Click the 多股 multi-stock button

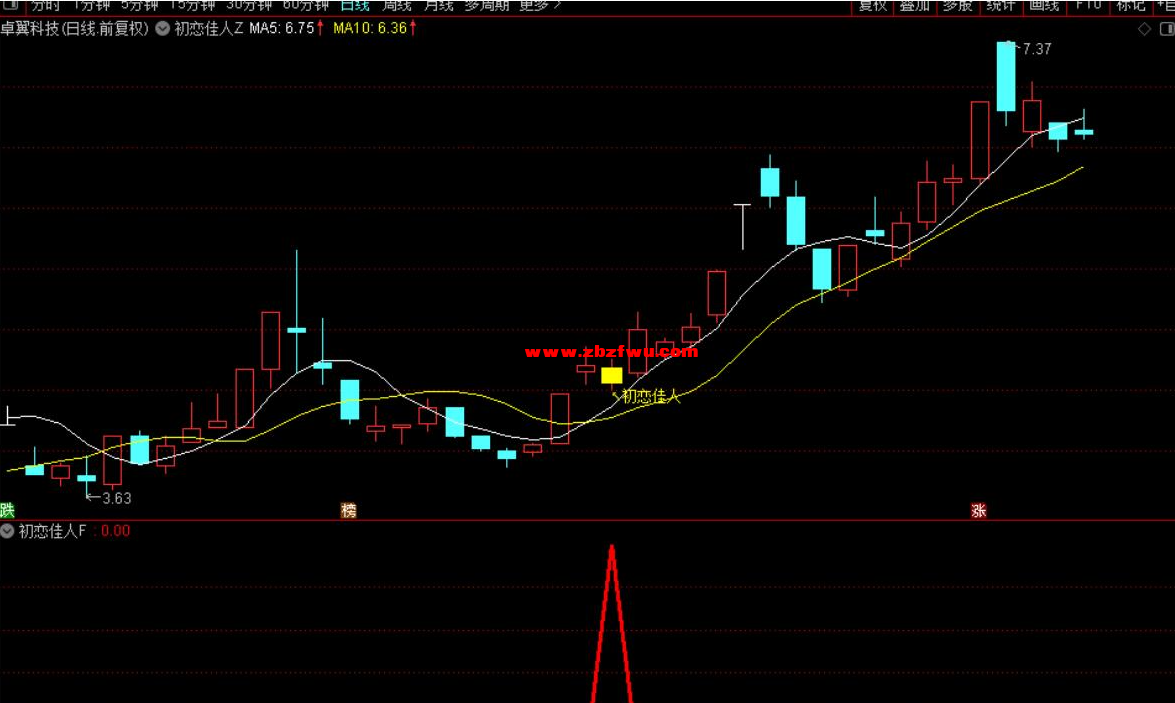click(x=957, y=5)
